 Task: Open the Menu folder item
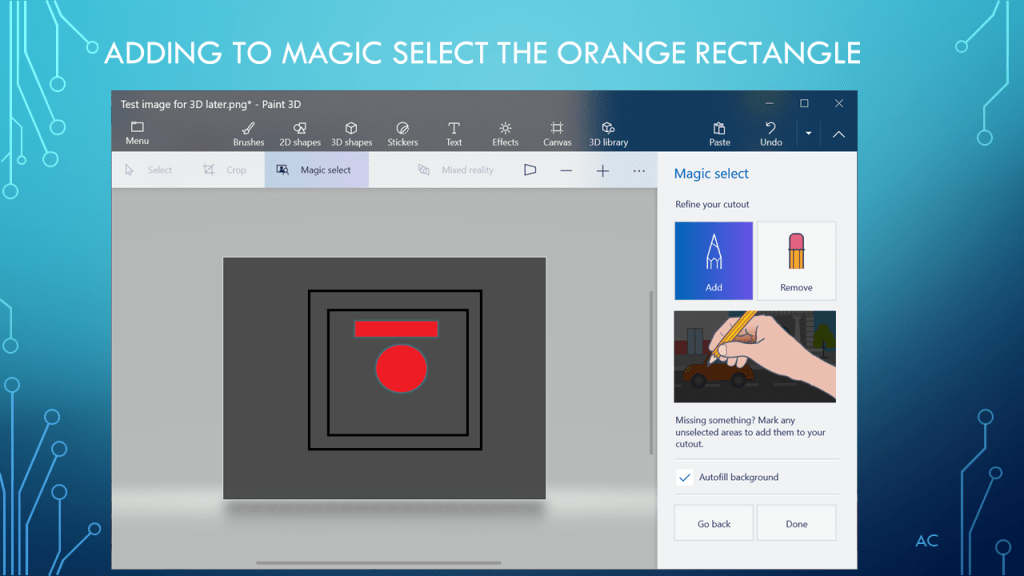click(137, 133)
